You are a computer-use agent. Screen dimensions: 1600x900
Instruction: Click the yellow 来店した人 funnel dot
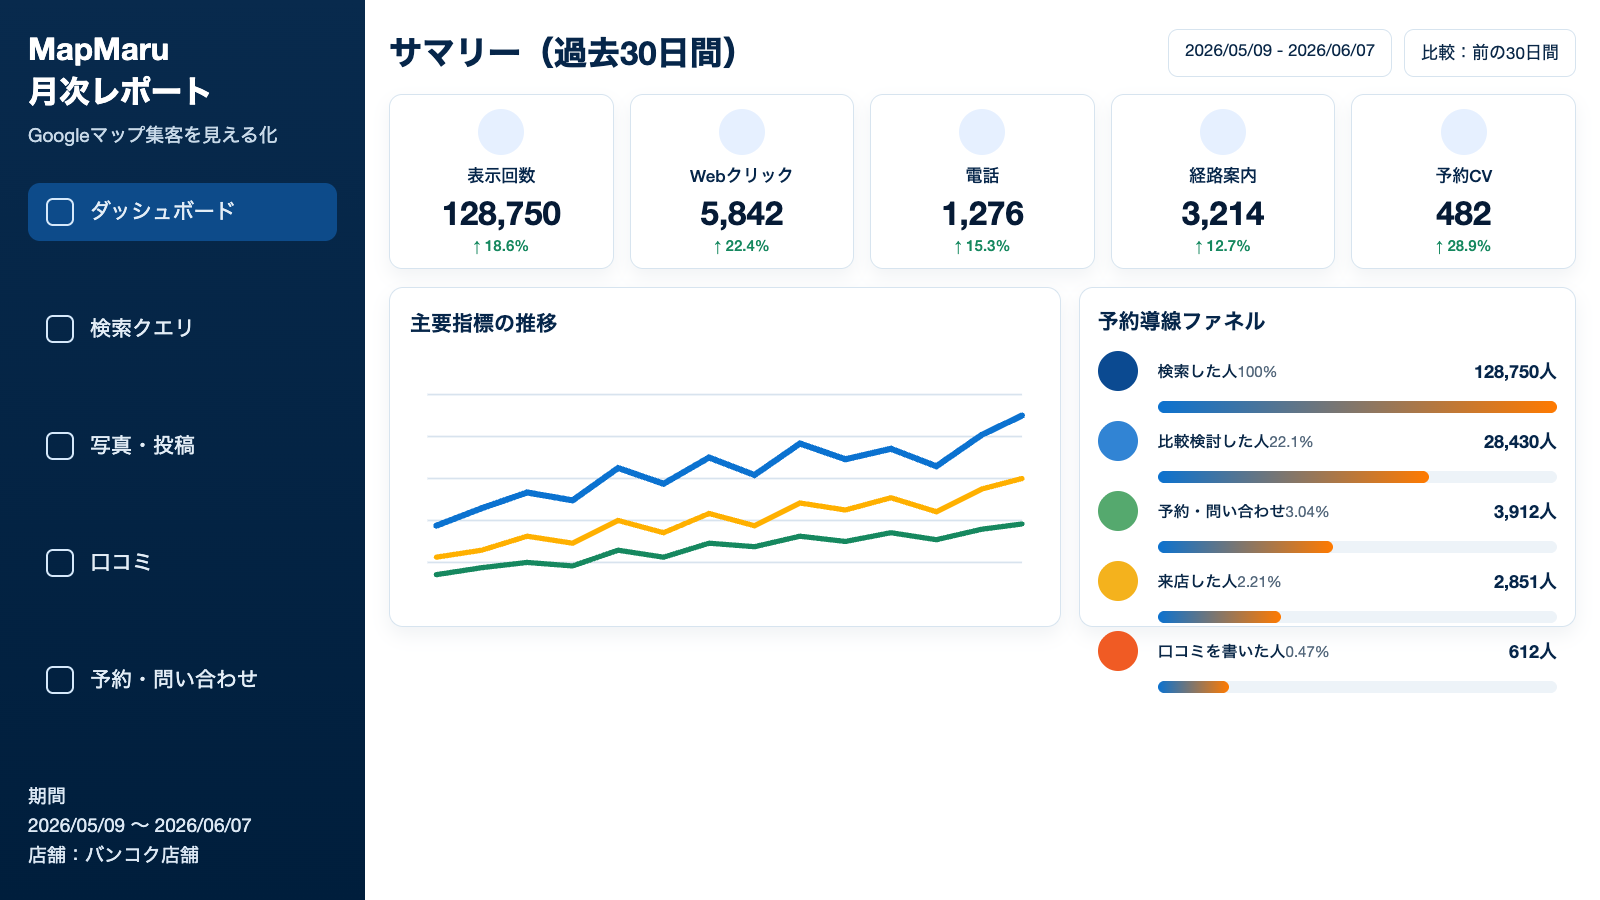coord(1118,581)
